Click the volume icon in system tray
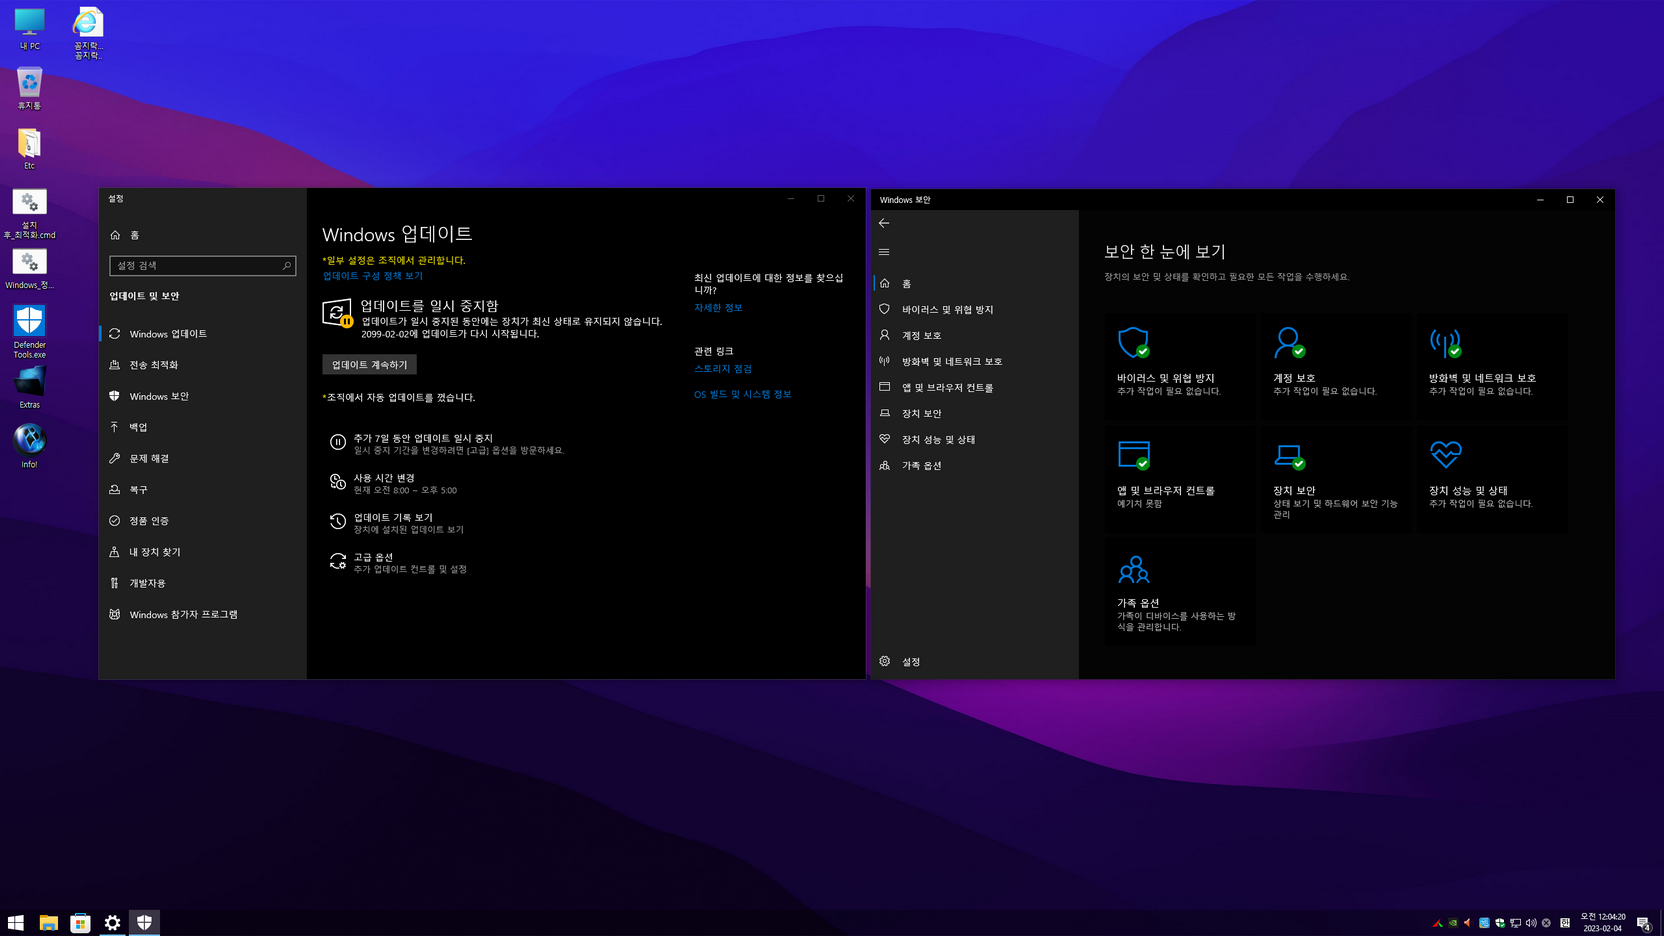 click(1531, 923)
